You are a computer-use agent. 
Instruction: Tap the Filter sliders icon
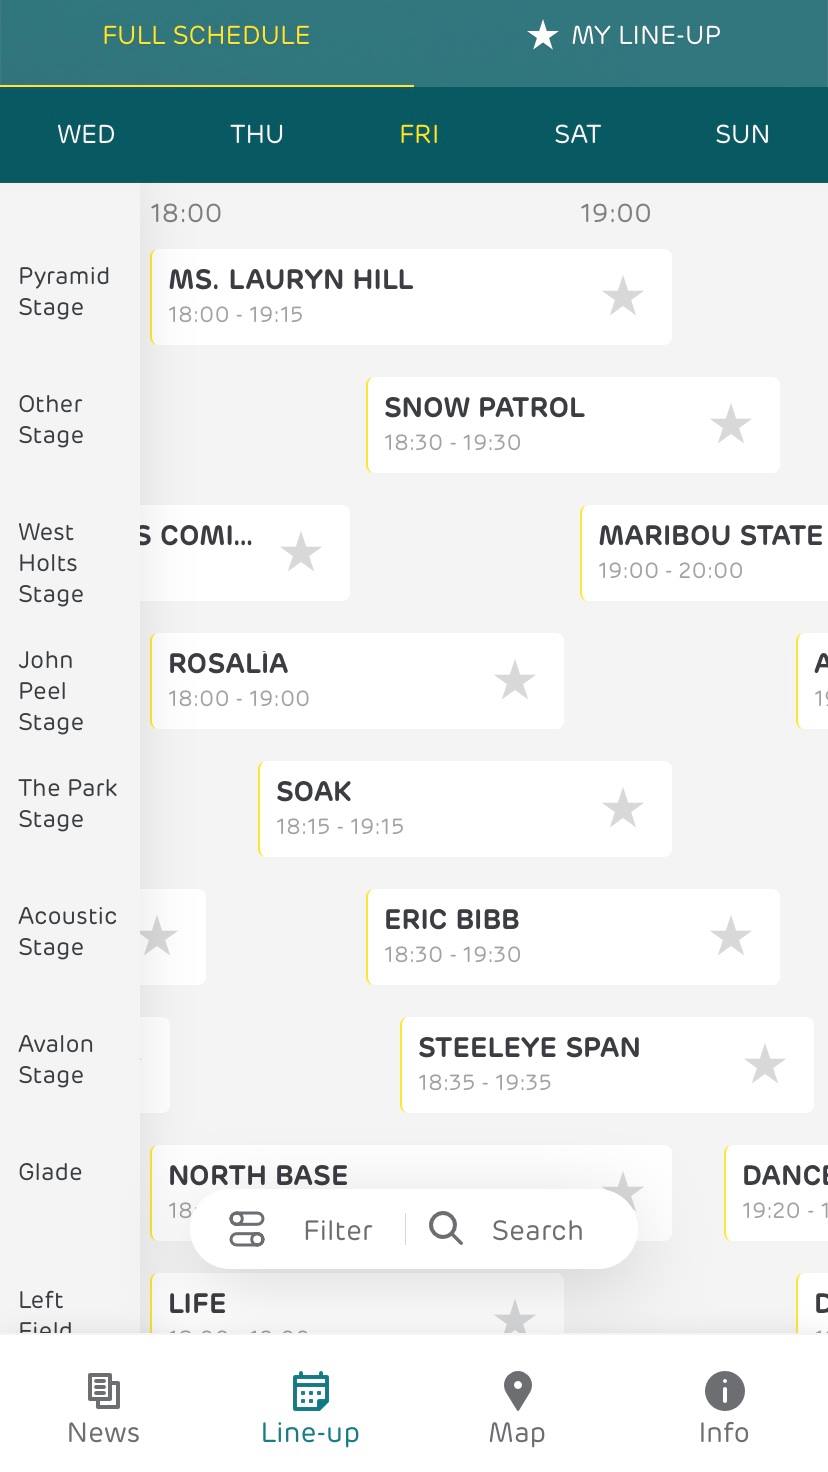[x=247, y=1229]
